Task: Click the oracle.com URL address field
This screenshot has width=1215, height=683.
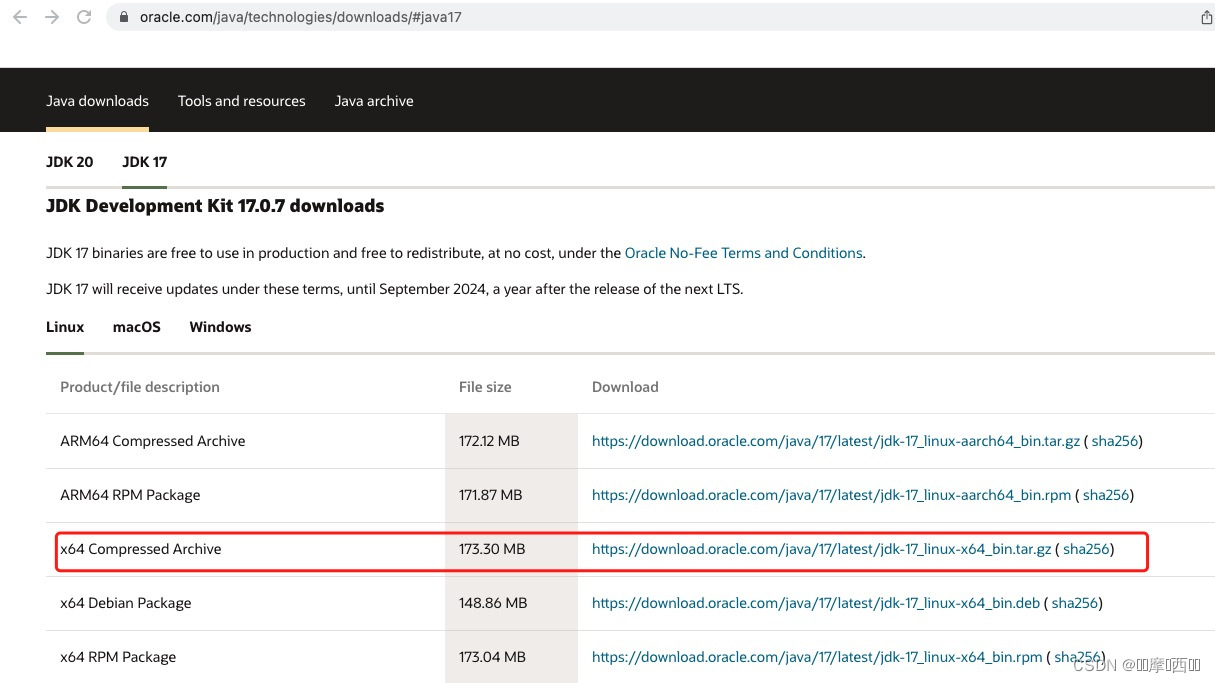Action: (x=300, y=17)
